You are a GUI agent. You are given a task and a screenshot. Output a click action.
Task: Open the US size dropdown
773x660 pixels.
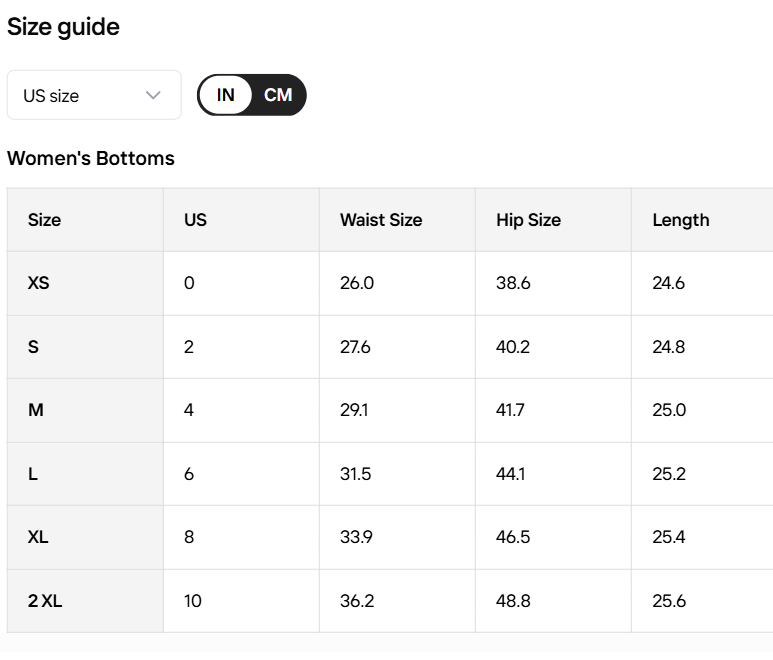click(93, 96)
